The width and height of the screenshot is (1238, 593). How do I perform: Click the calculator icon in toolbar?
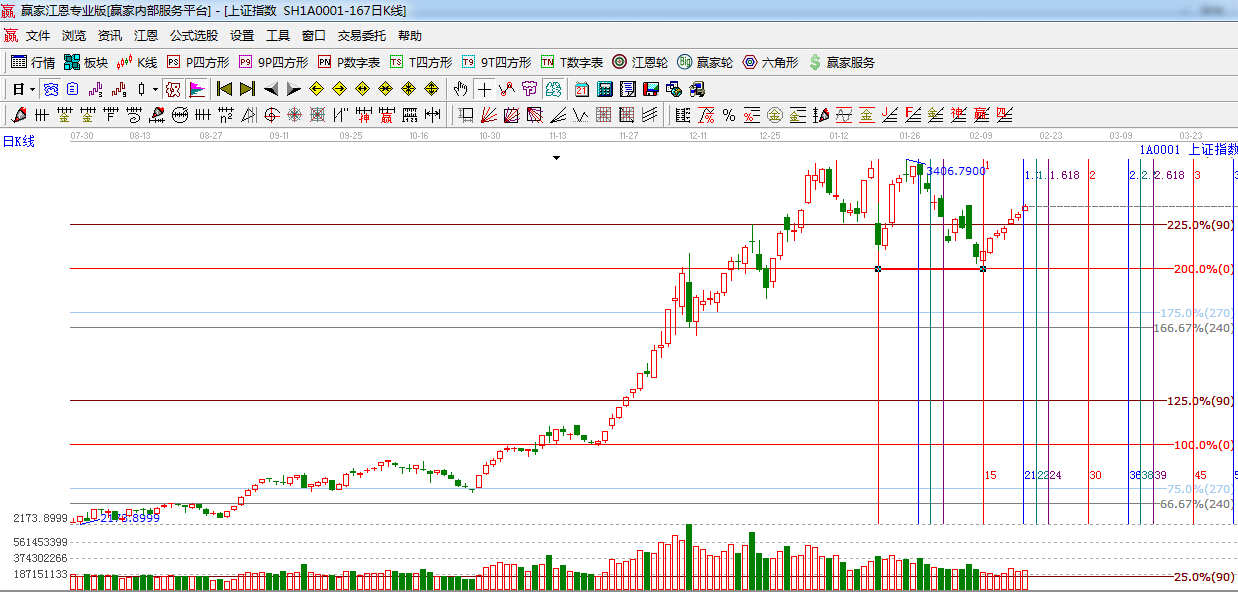point(604,89)
